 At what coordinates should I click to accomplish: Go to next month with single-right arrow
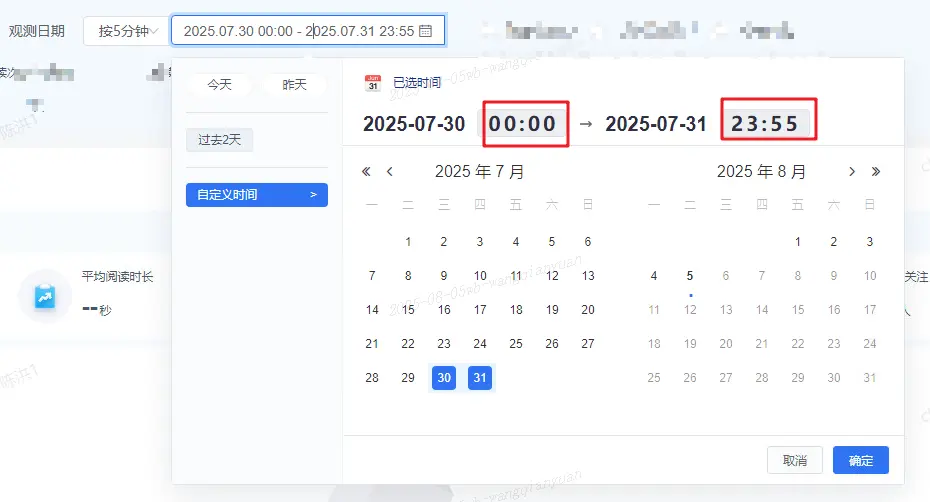tap(852, 171)
